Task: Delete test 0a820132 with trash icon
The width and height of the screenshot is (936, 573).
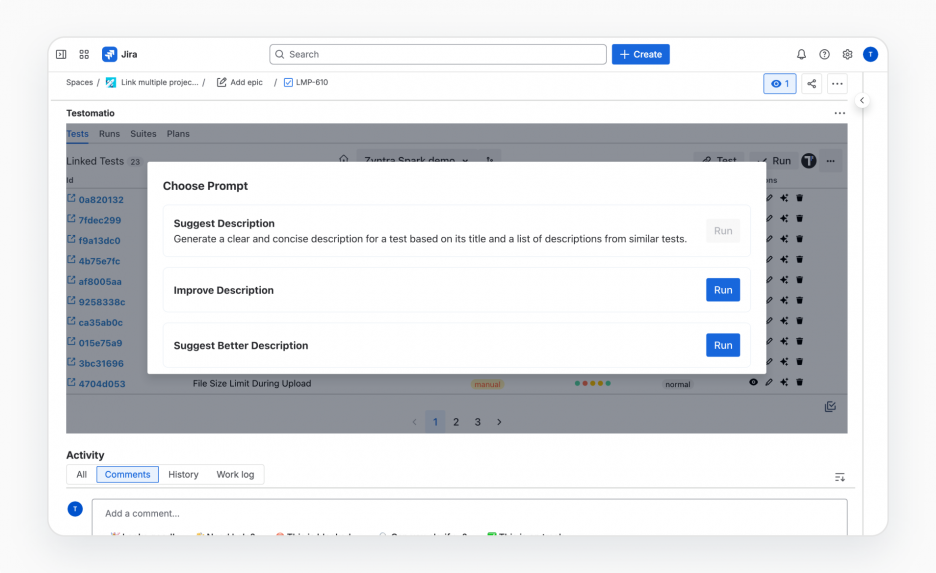Action: point(799,198)
